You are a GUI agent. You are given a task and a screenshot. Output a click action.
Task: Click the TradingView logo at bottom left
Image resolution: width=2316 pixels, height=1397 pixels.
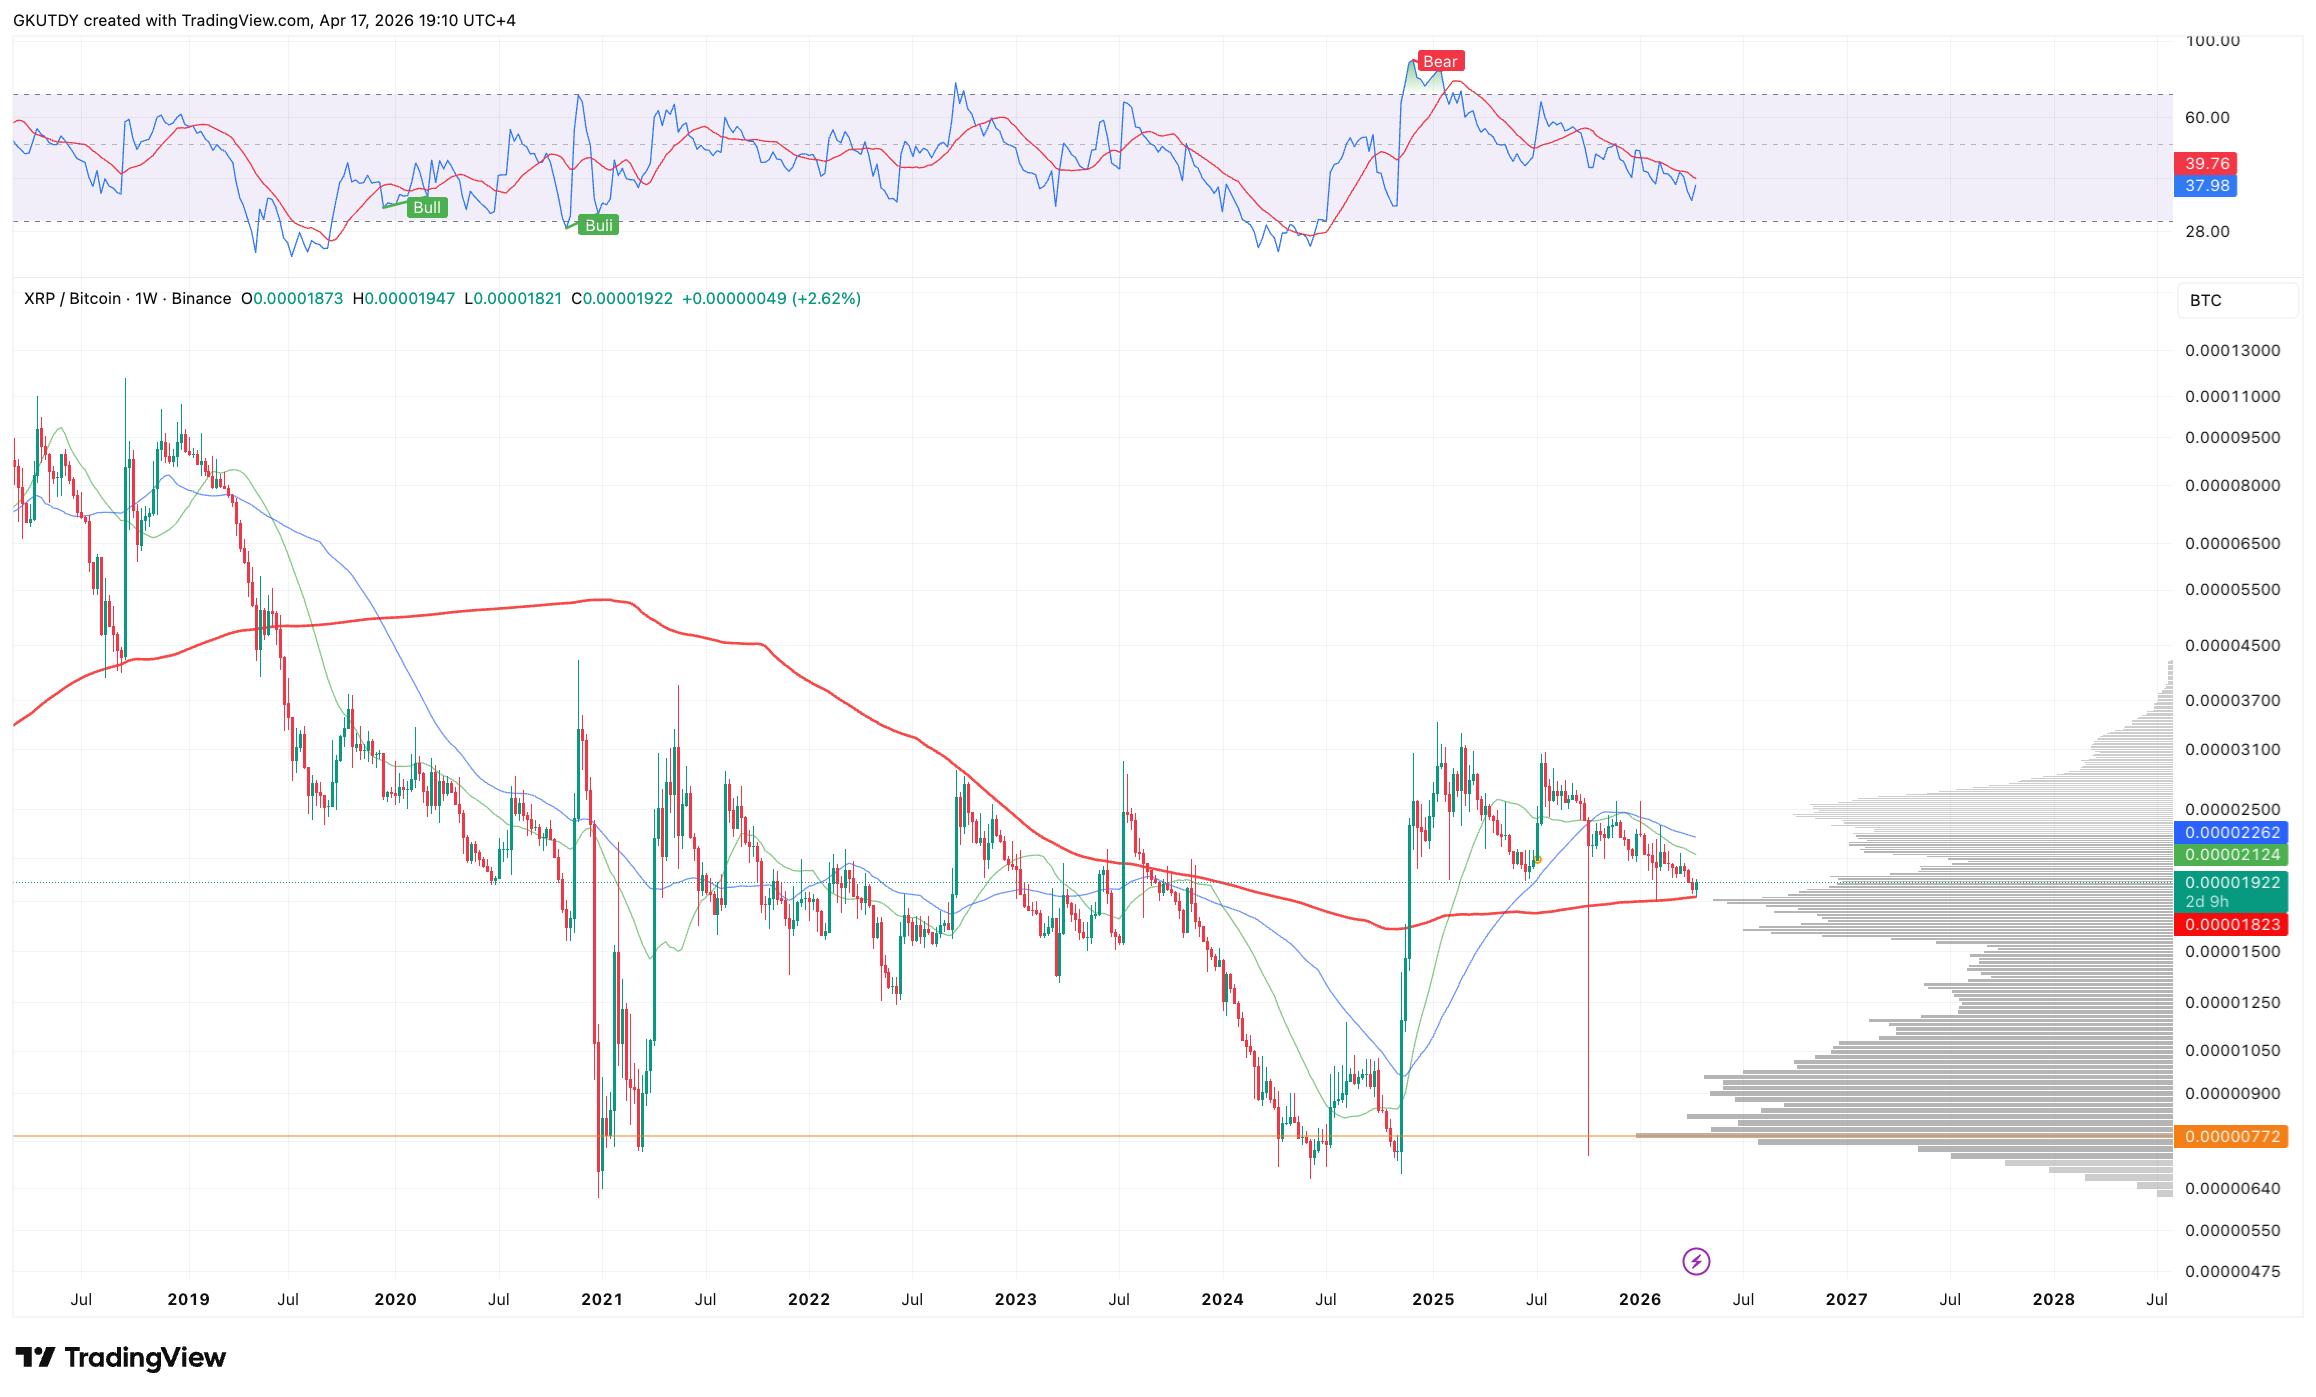point(121,1357)
